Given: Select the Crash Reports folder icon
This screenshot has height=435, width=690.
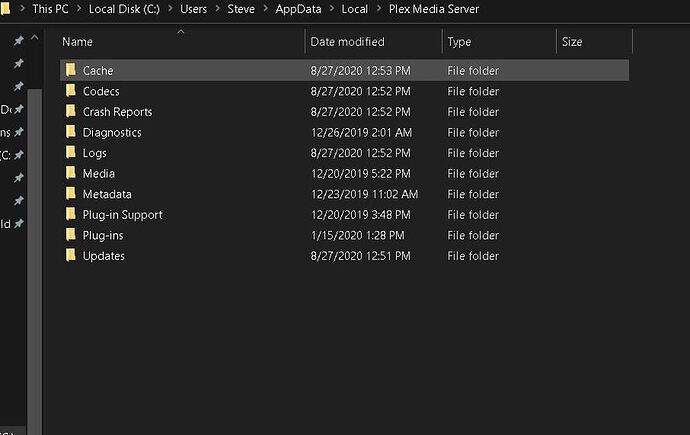Looking at the screenshot, I should pos(71,112).
